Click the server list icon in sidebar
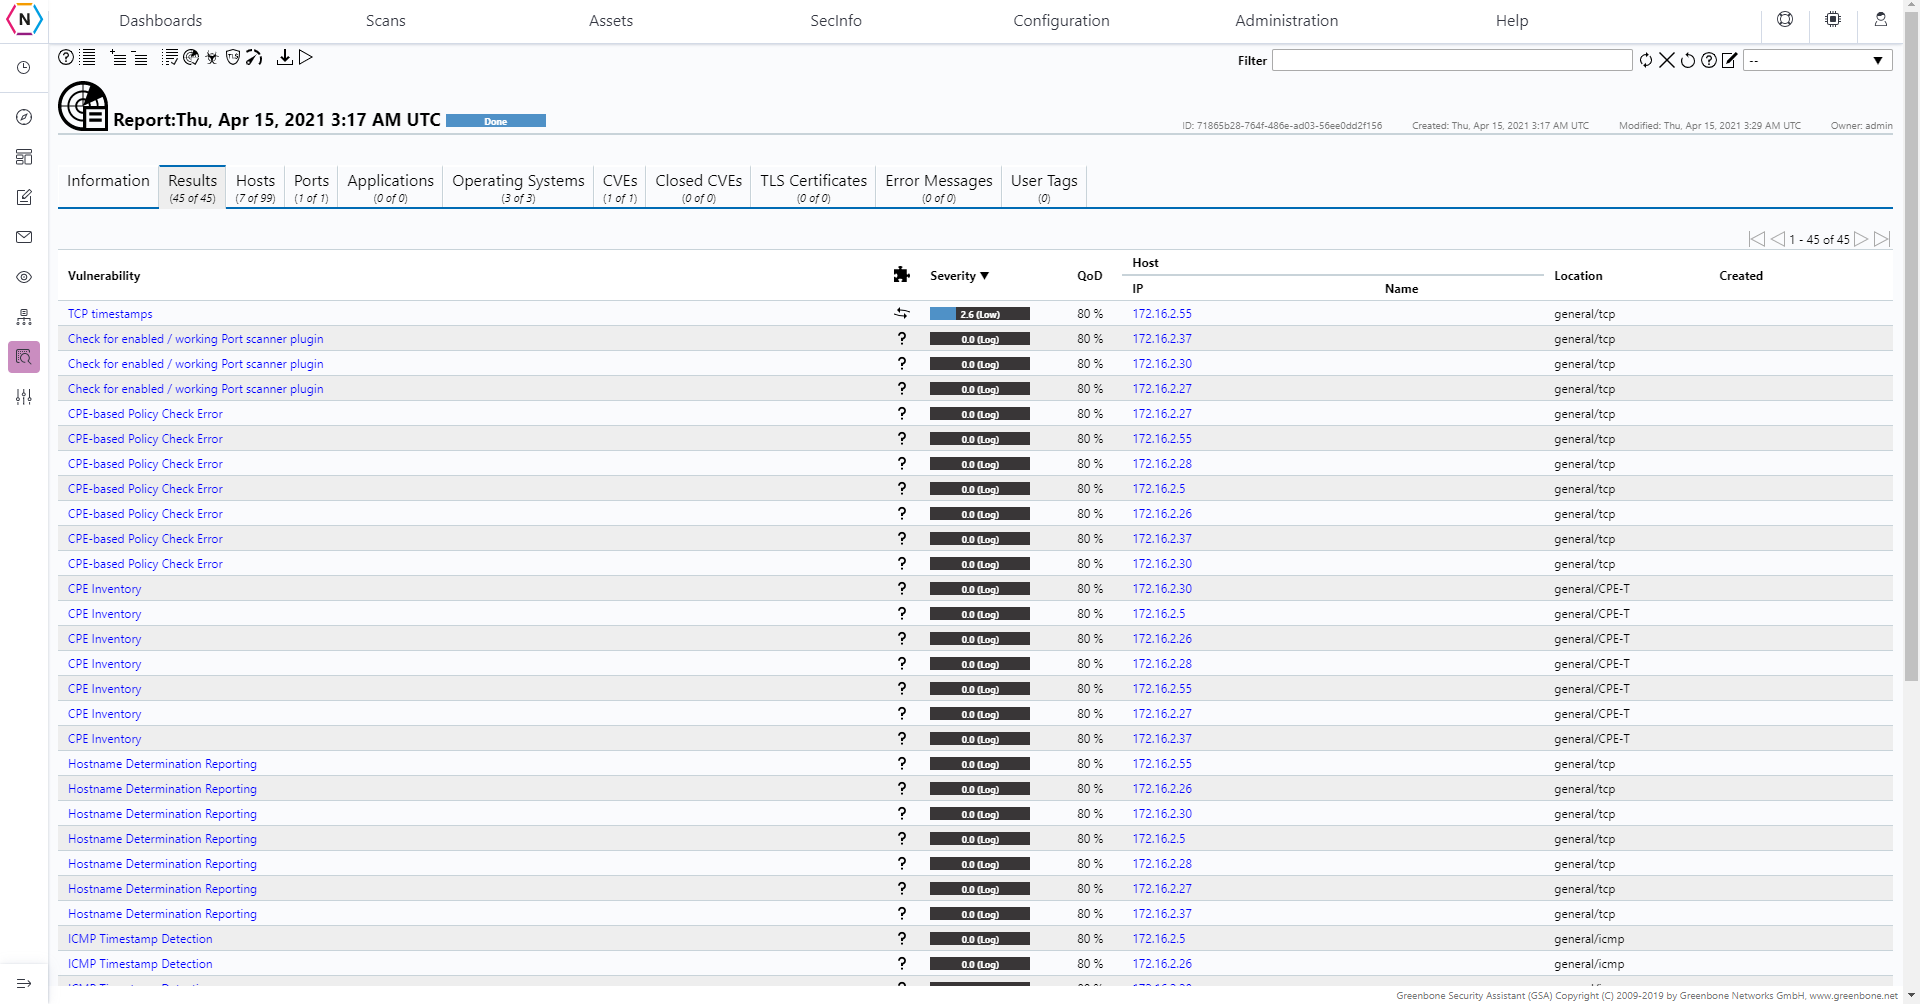The image size is (1920, 1004). 24,157
